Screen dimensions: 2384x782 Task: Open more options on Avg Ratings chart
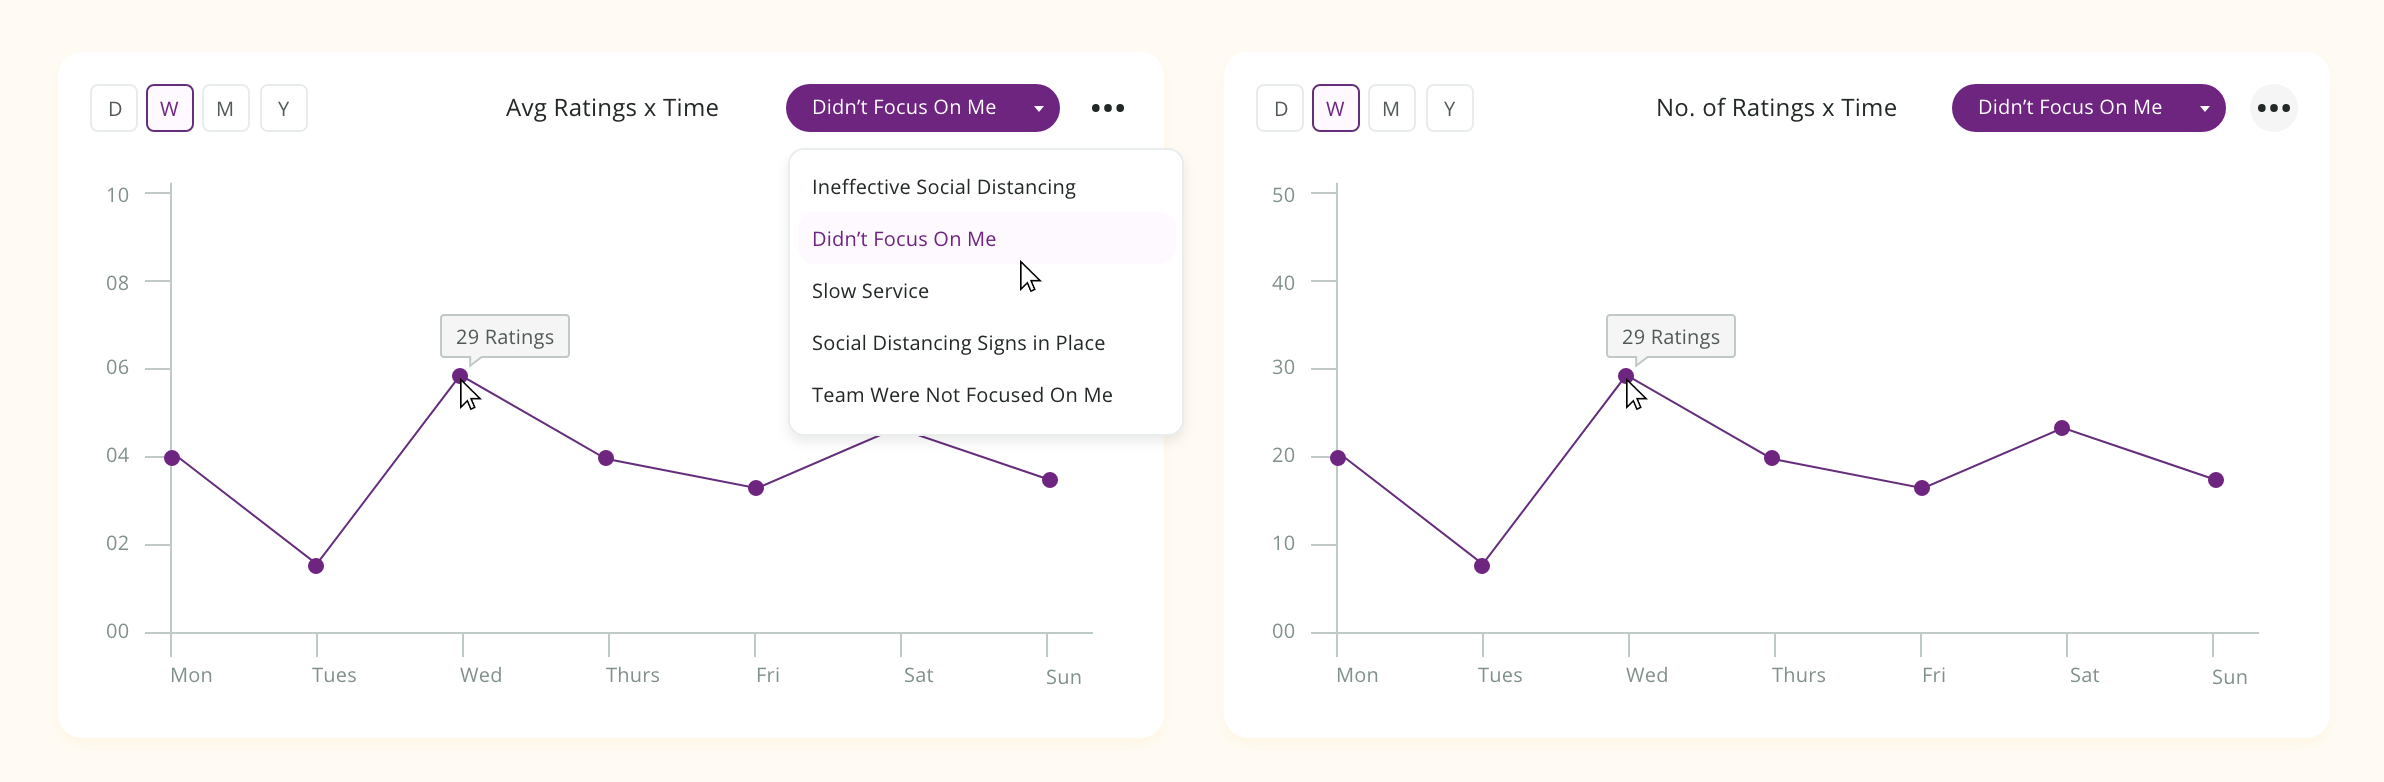[x=1108, y=108]
